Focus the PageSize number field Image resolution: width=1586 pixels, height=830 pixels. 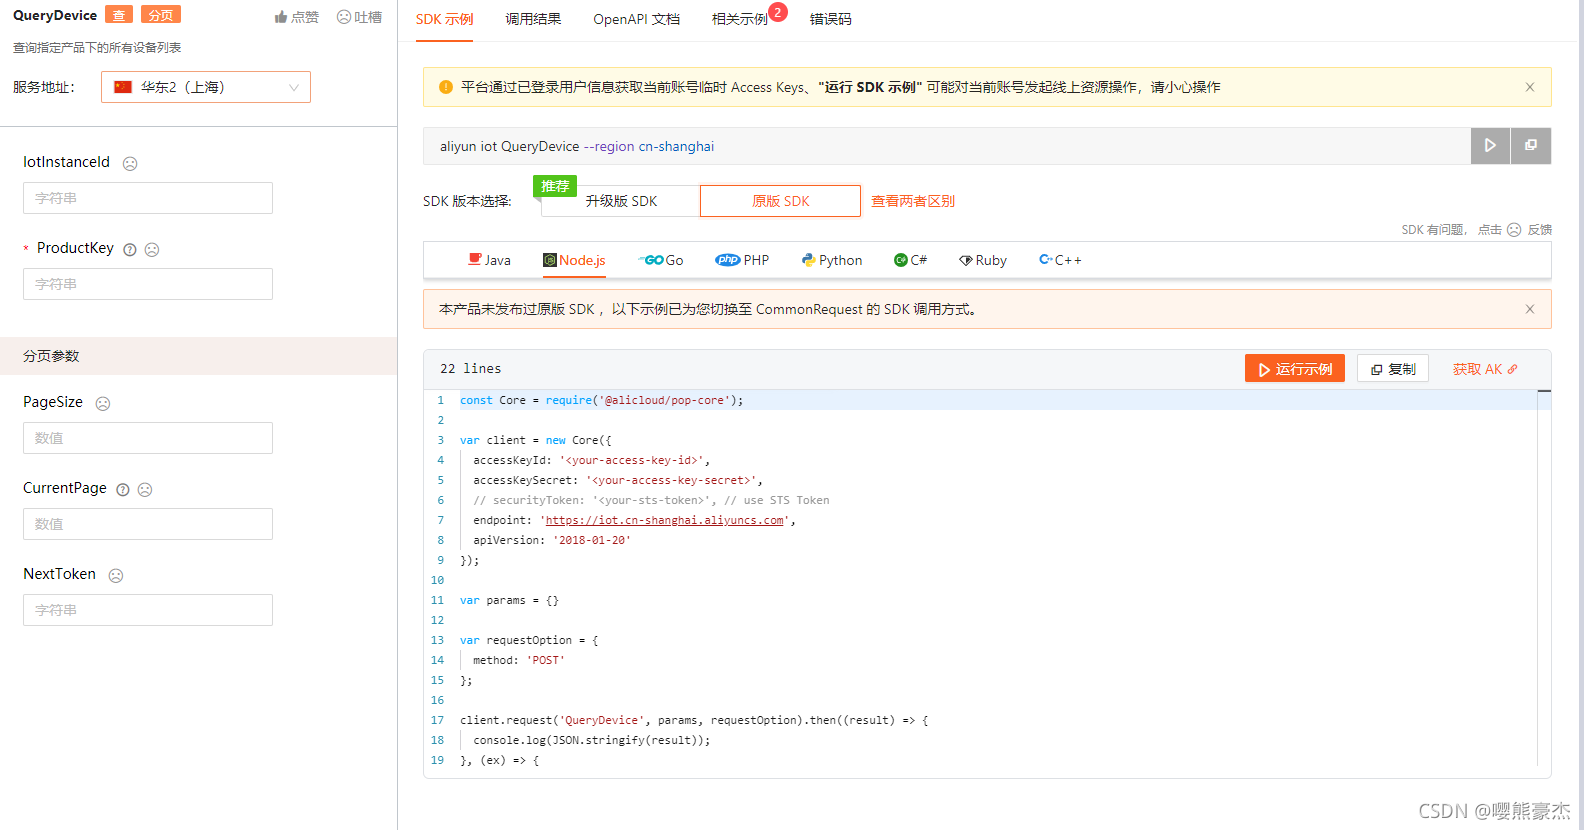pyautogui.click(x=148, y=438)
